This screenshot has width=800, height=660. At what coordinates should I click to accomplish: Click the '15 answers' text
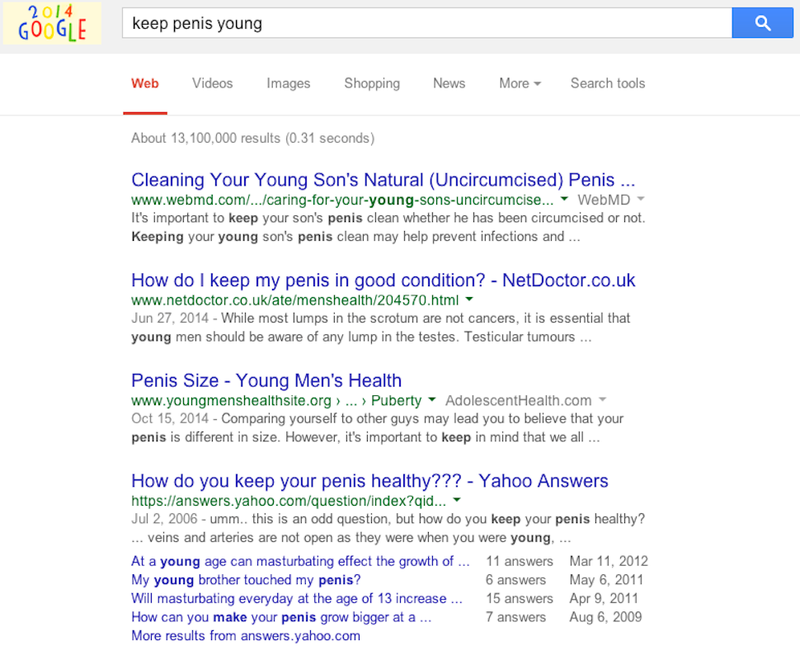(519, 598)
